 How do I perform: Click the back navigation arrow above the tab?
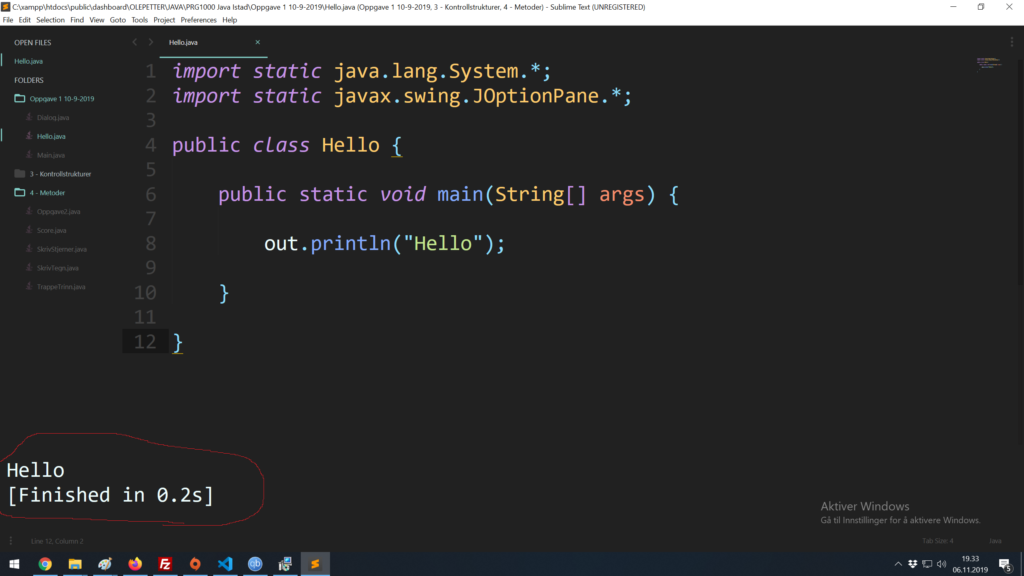135,42
